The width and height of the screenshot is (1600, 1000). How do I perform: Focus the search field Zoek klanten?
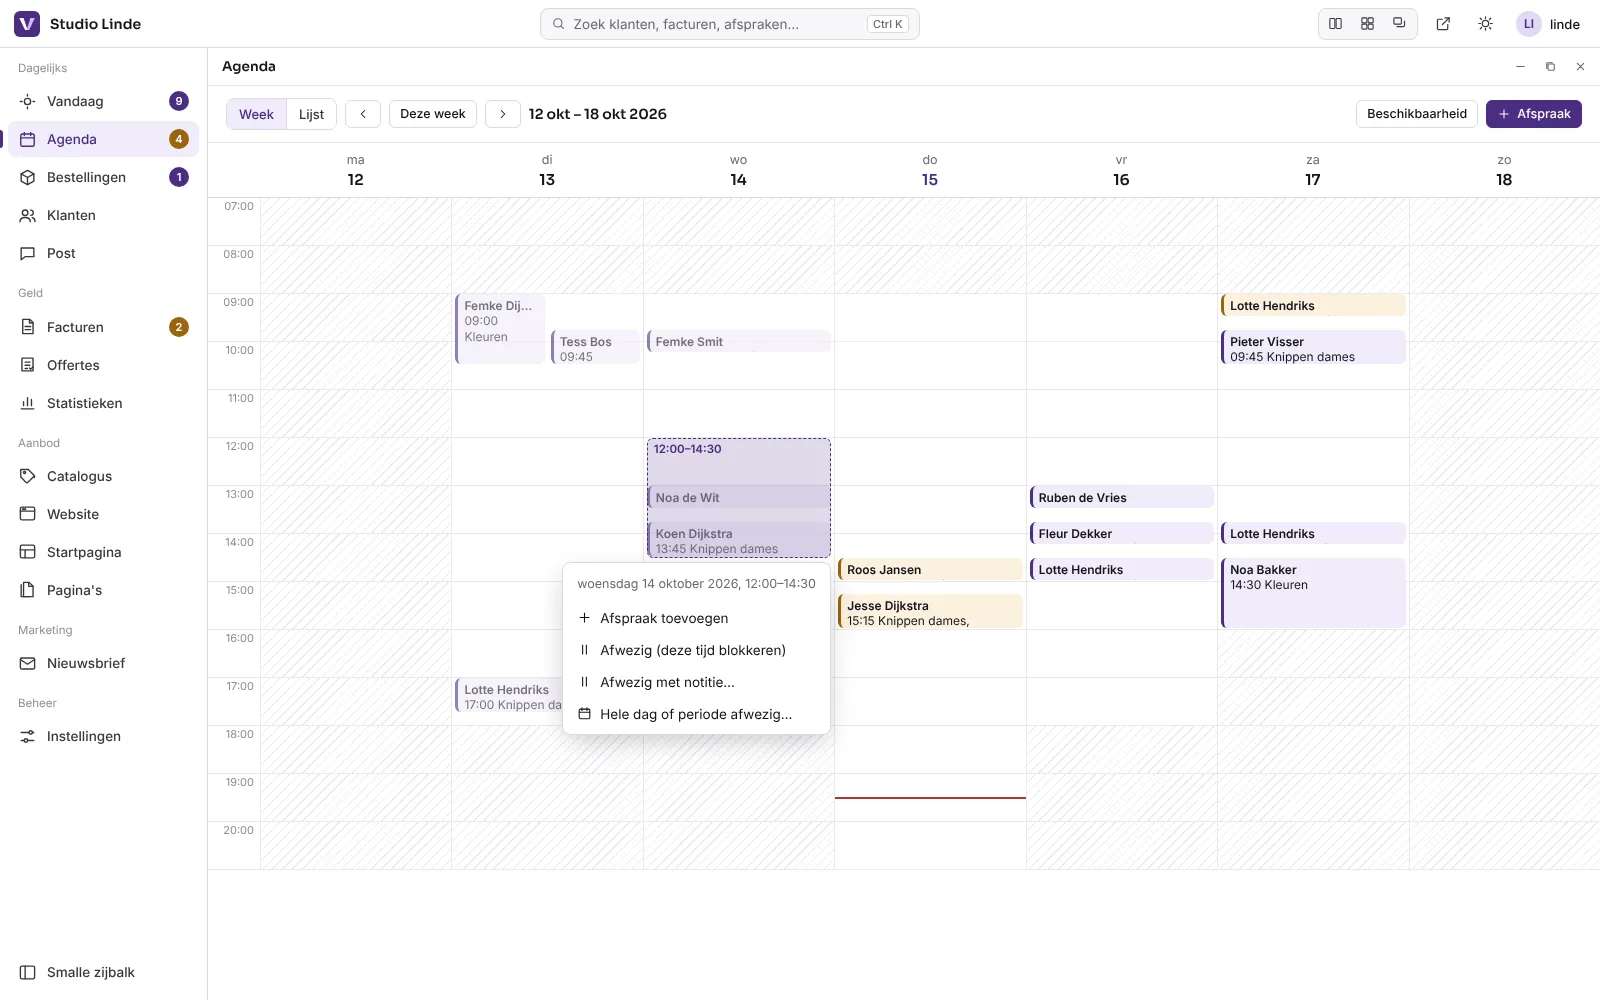[730, 24]
